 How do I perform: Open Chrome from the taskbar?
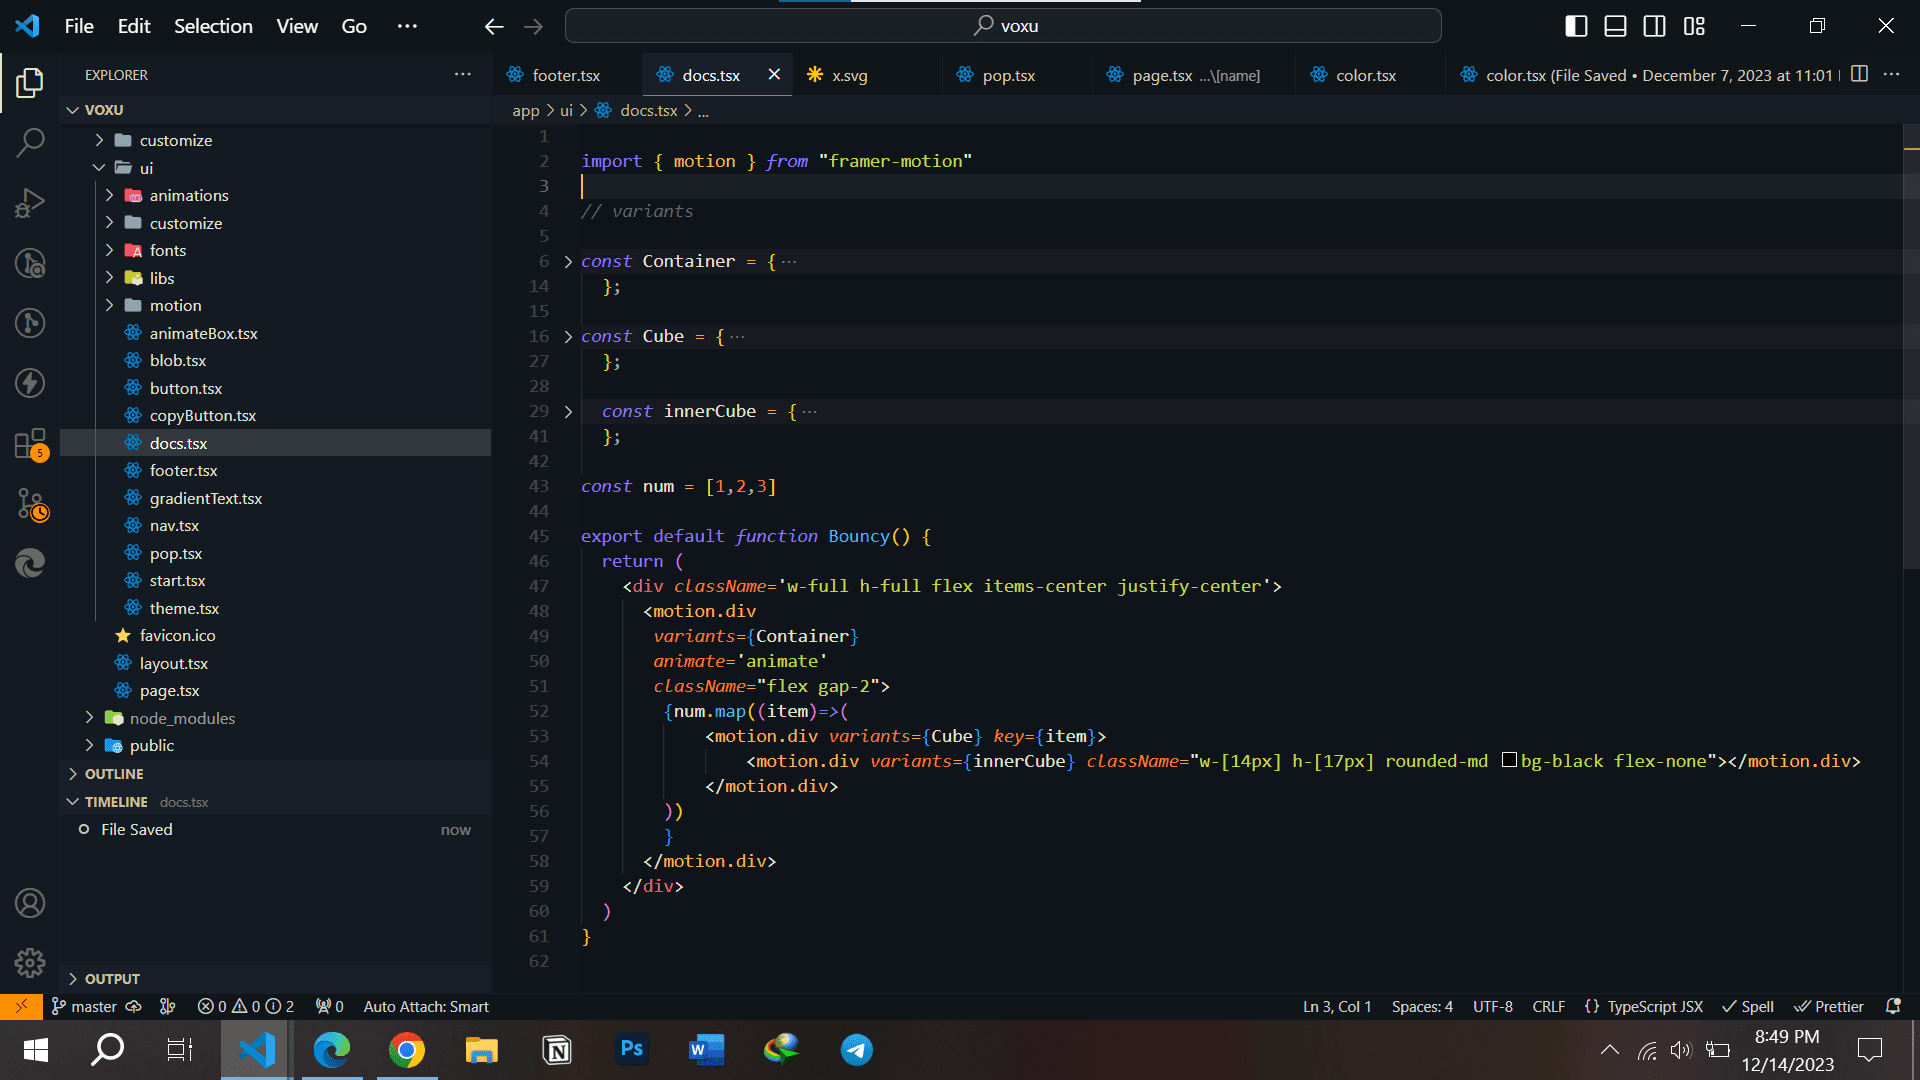[407, 1050]
